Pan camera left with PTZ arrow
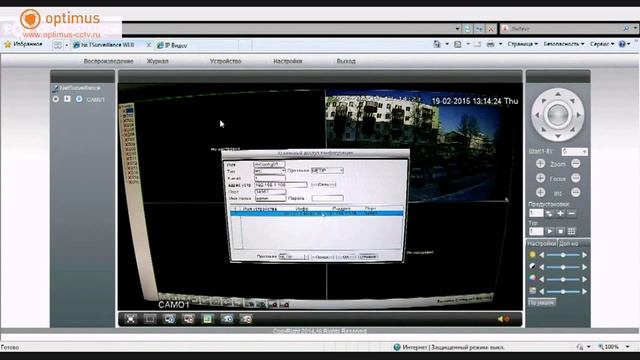Image resolution: width=640 pixels, height=360 pixels. pos(537,115)
